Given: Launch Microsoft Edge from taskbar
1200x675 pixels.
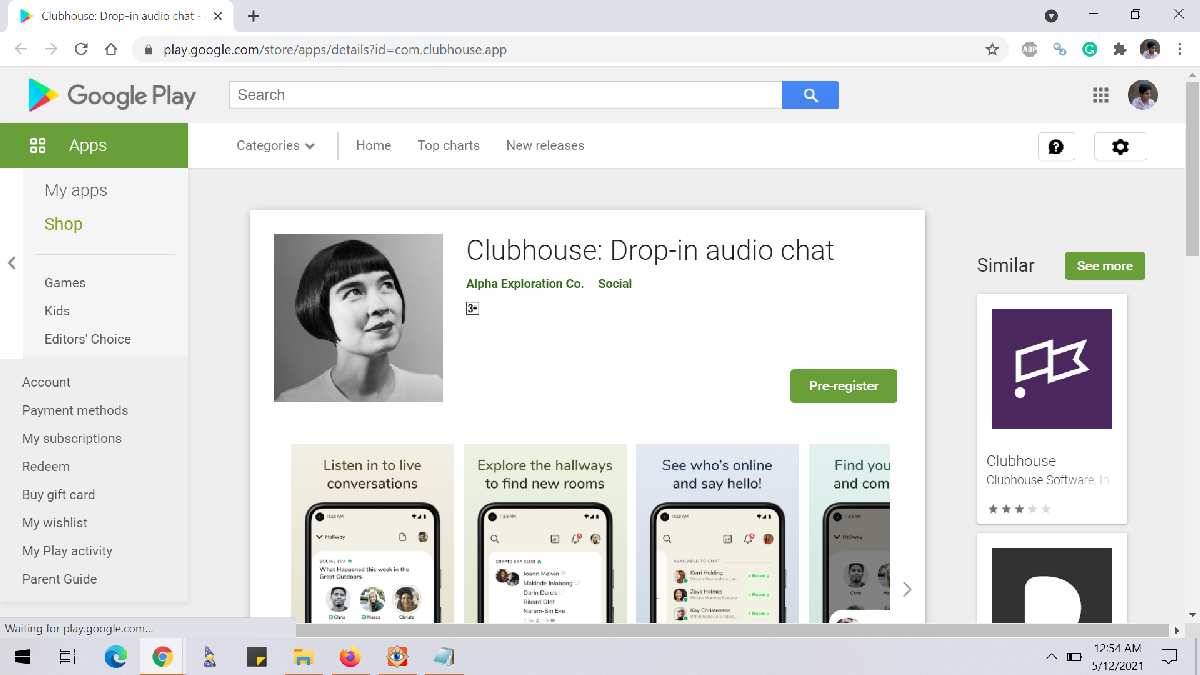Looking at the screenshot, I should click(x=116, y=657).
